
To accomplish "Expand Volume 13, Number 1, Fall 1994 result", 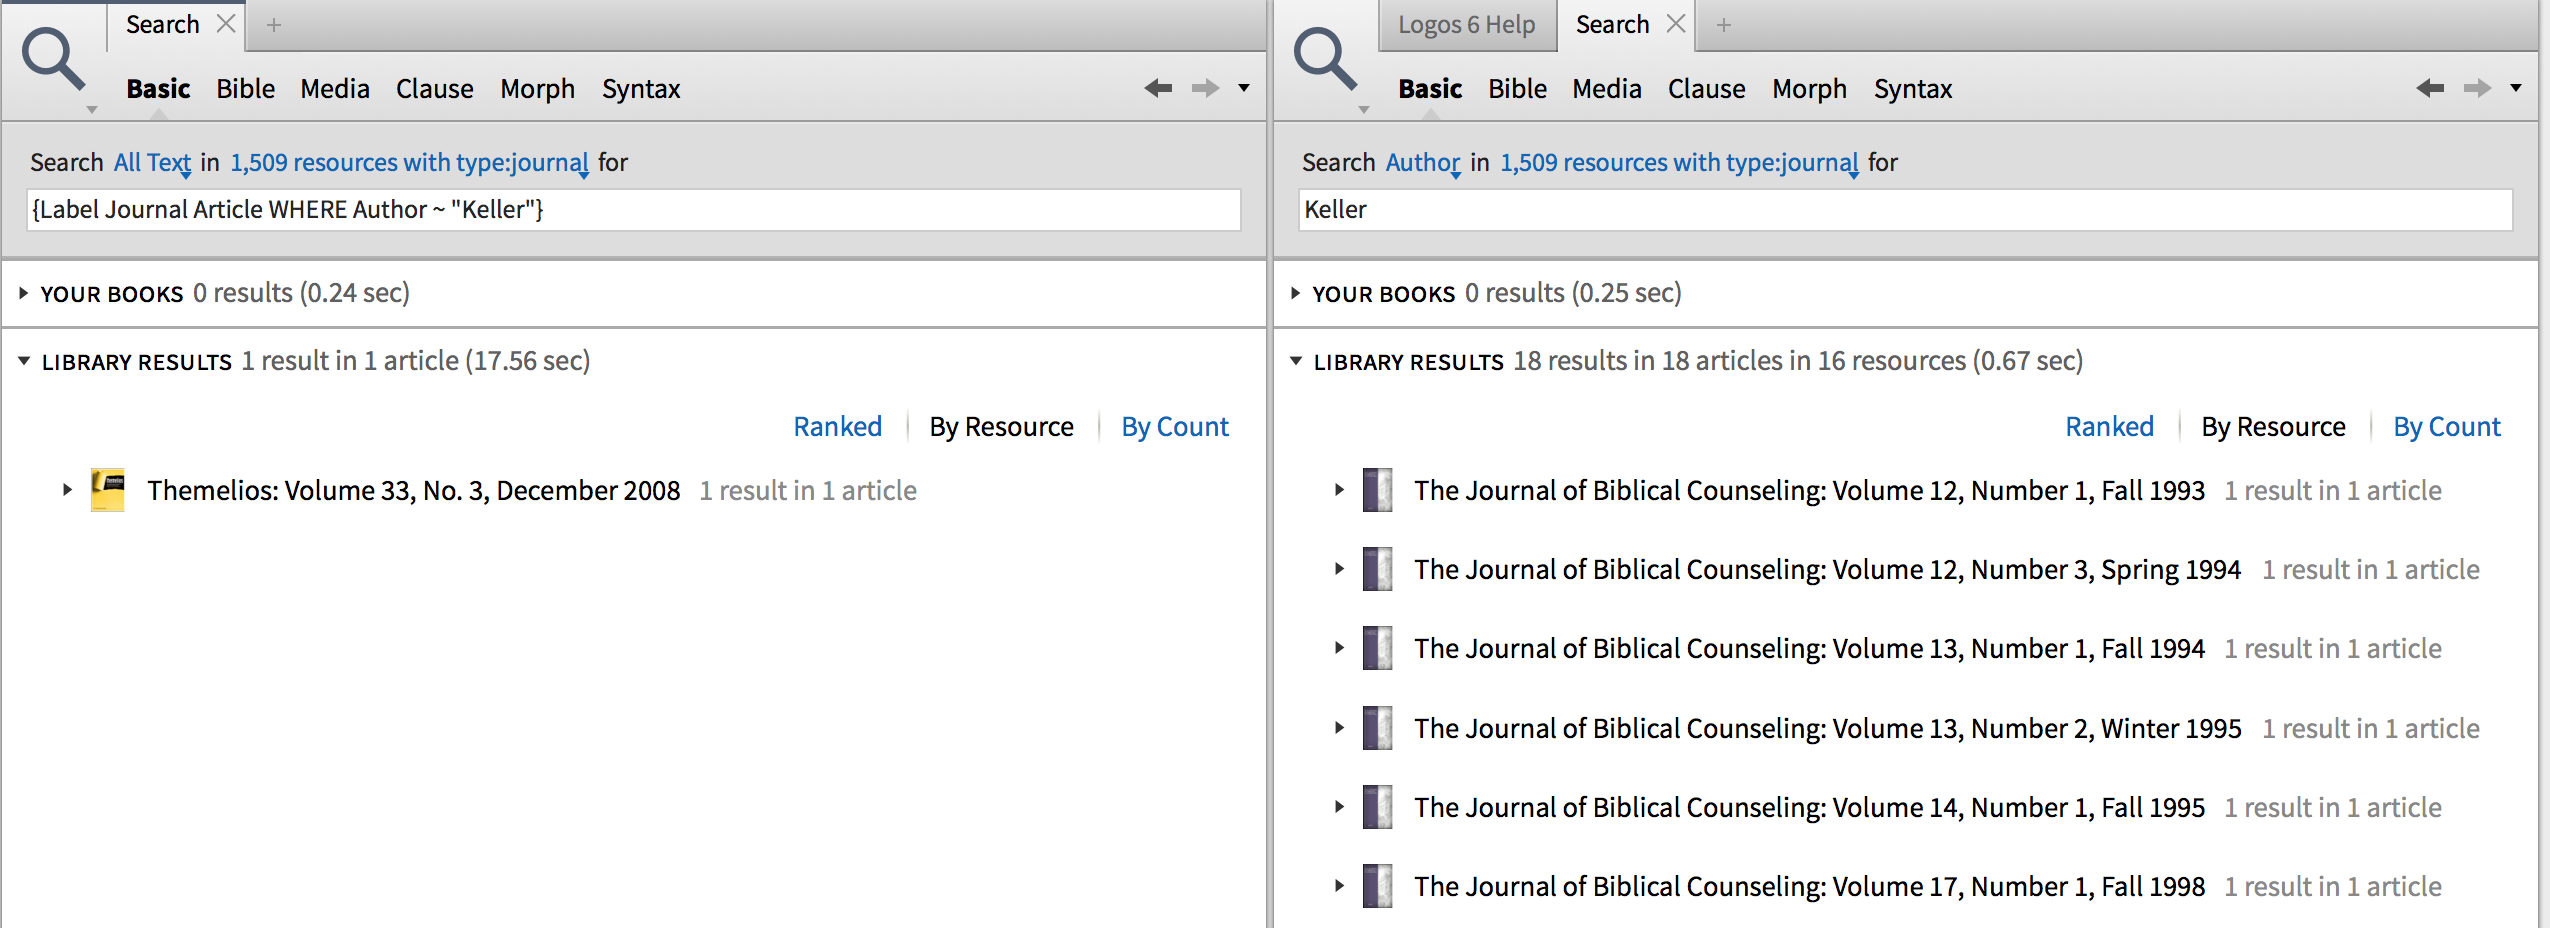I will pos(1339,648).
